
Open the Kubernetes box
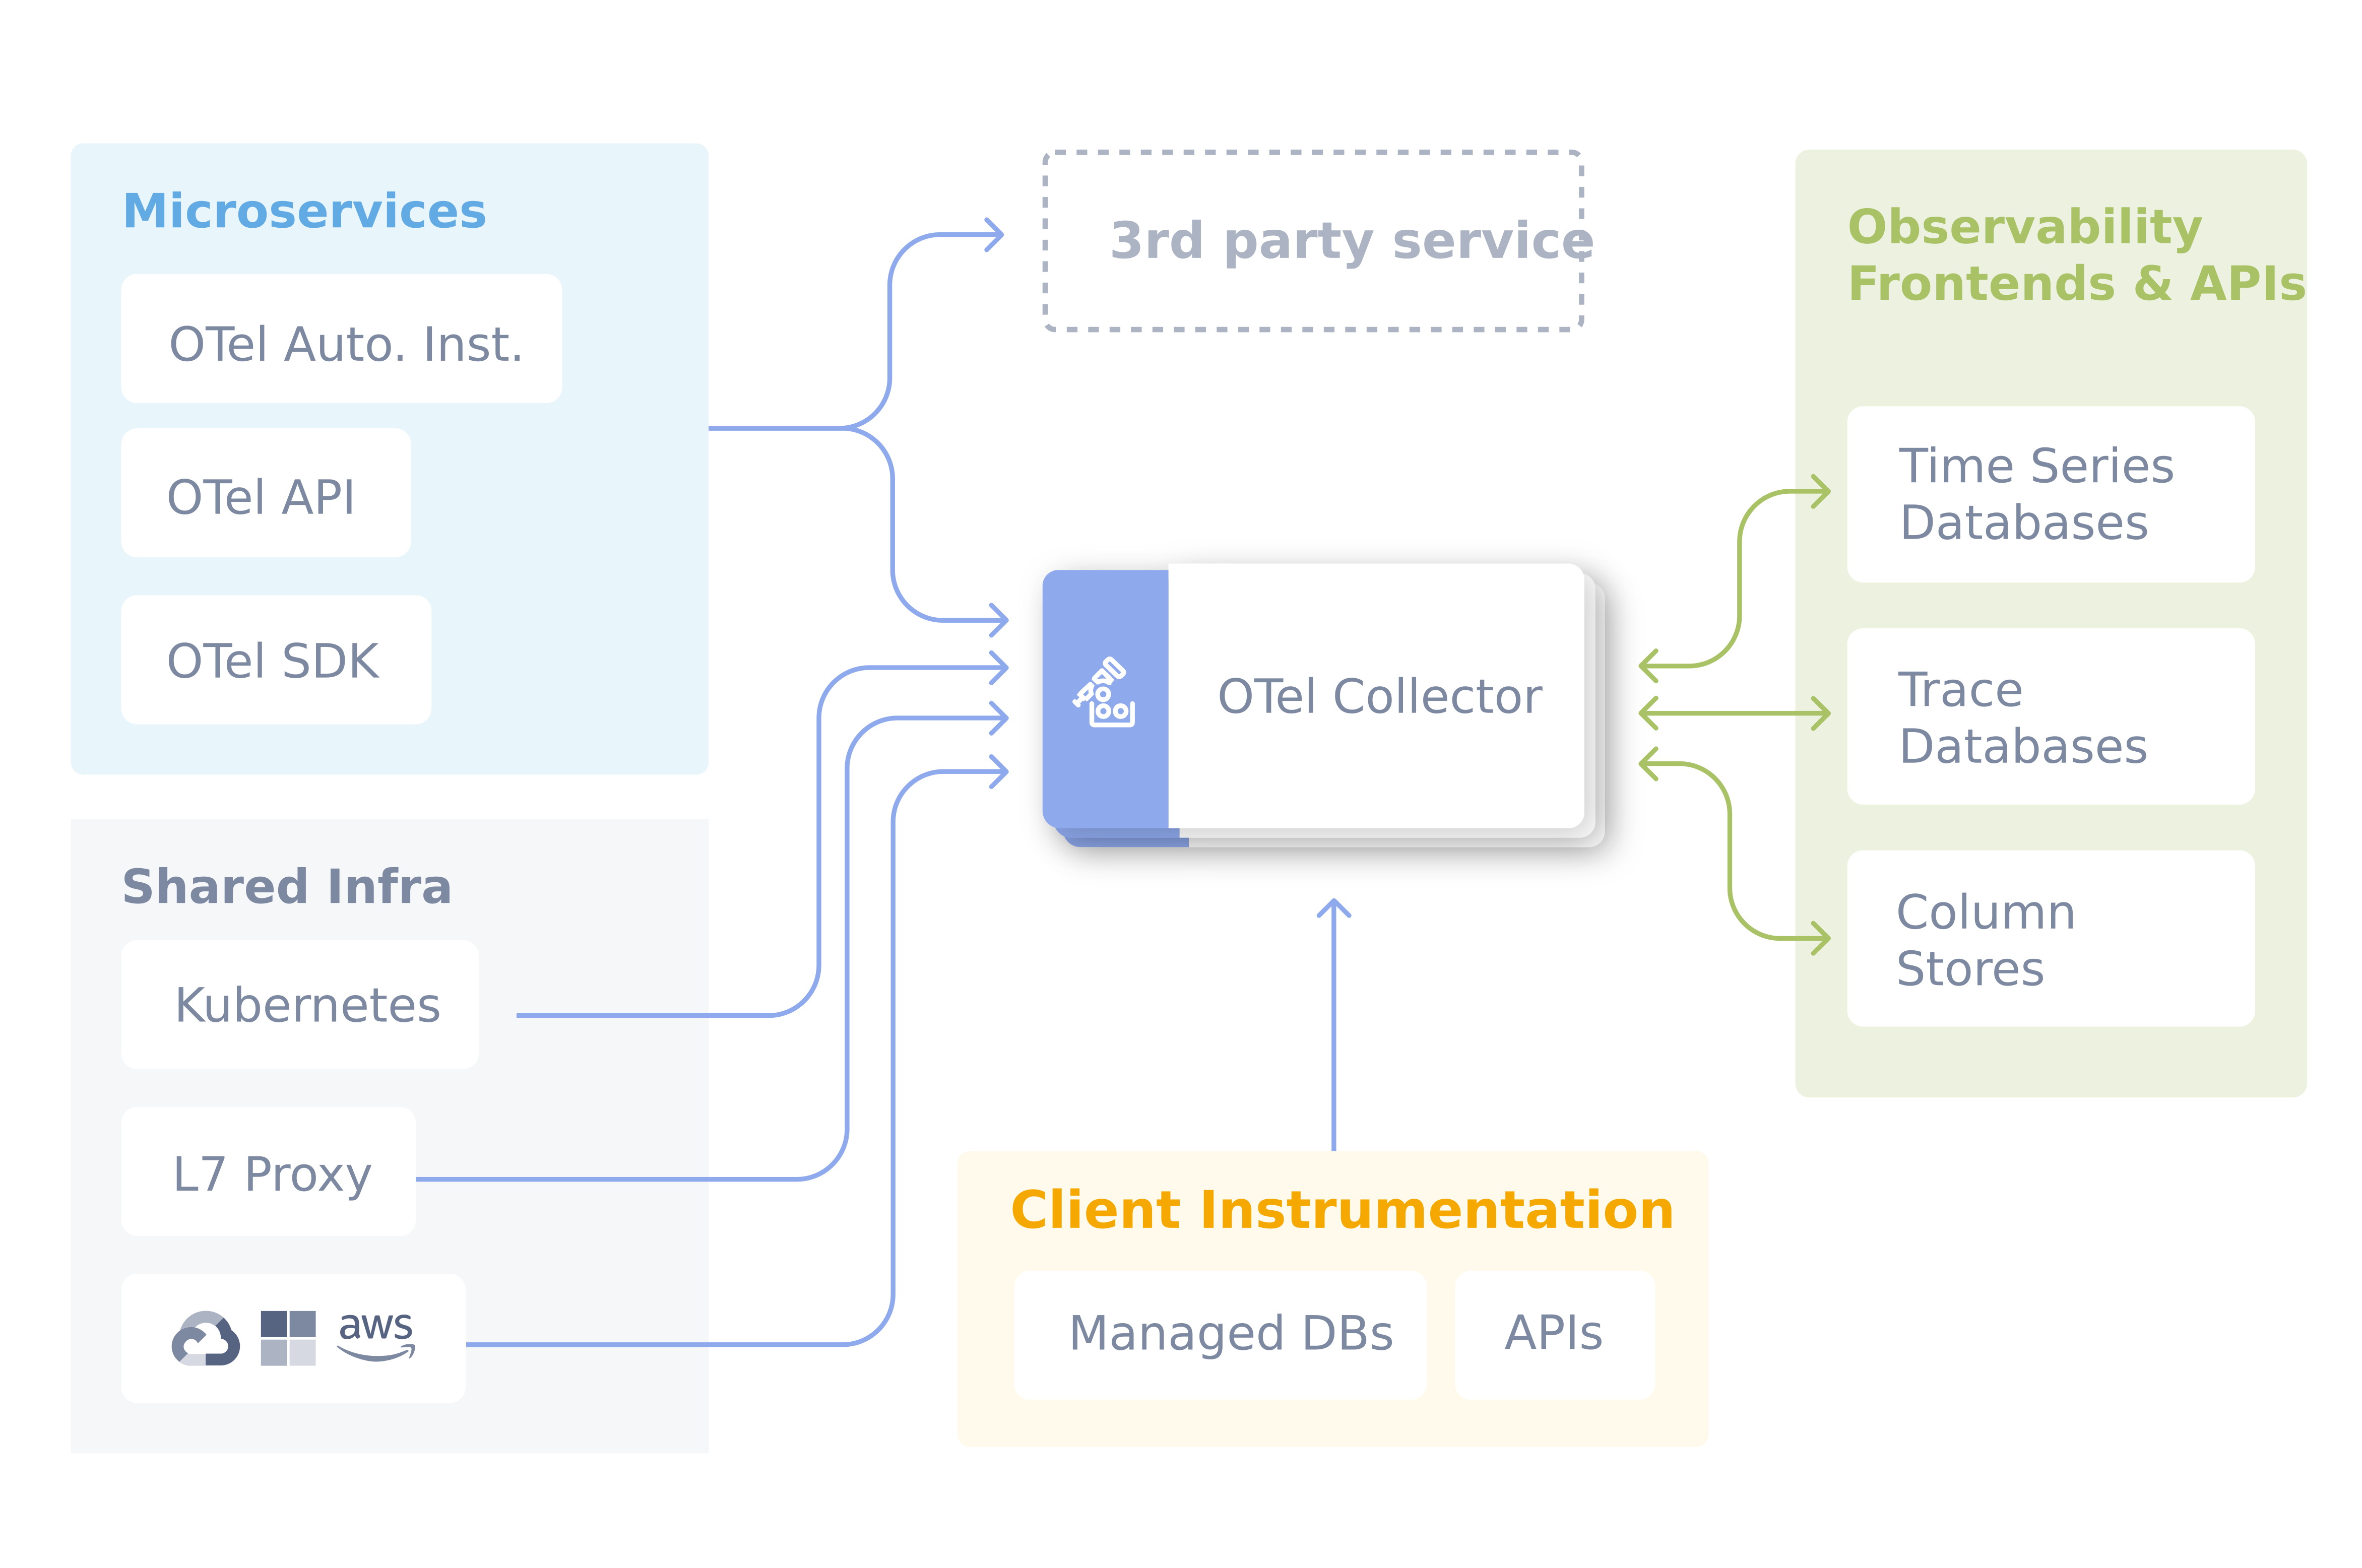click(x=300, y=1005)
